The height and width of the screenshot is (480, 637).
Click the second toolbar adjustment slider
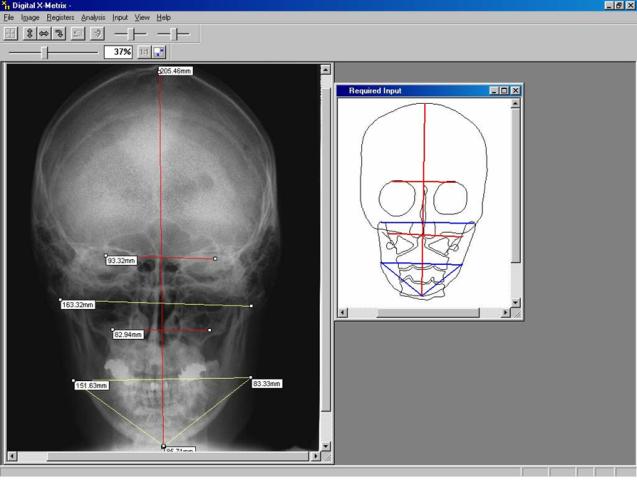click(x=173, y=34)
